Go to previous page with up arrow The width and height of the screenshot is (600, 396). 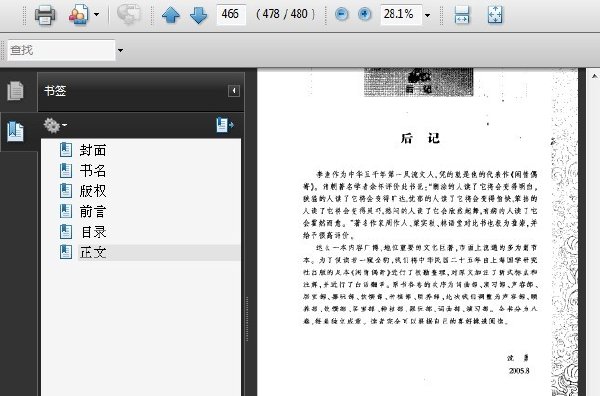point(171,15)
